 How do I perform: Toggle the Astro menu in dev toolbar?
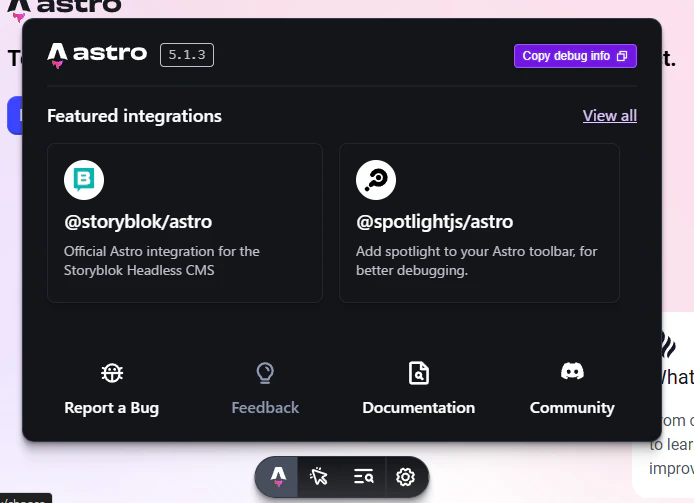(278, 477)
